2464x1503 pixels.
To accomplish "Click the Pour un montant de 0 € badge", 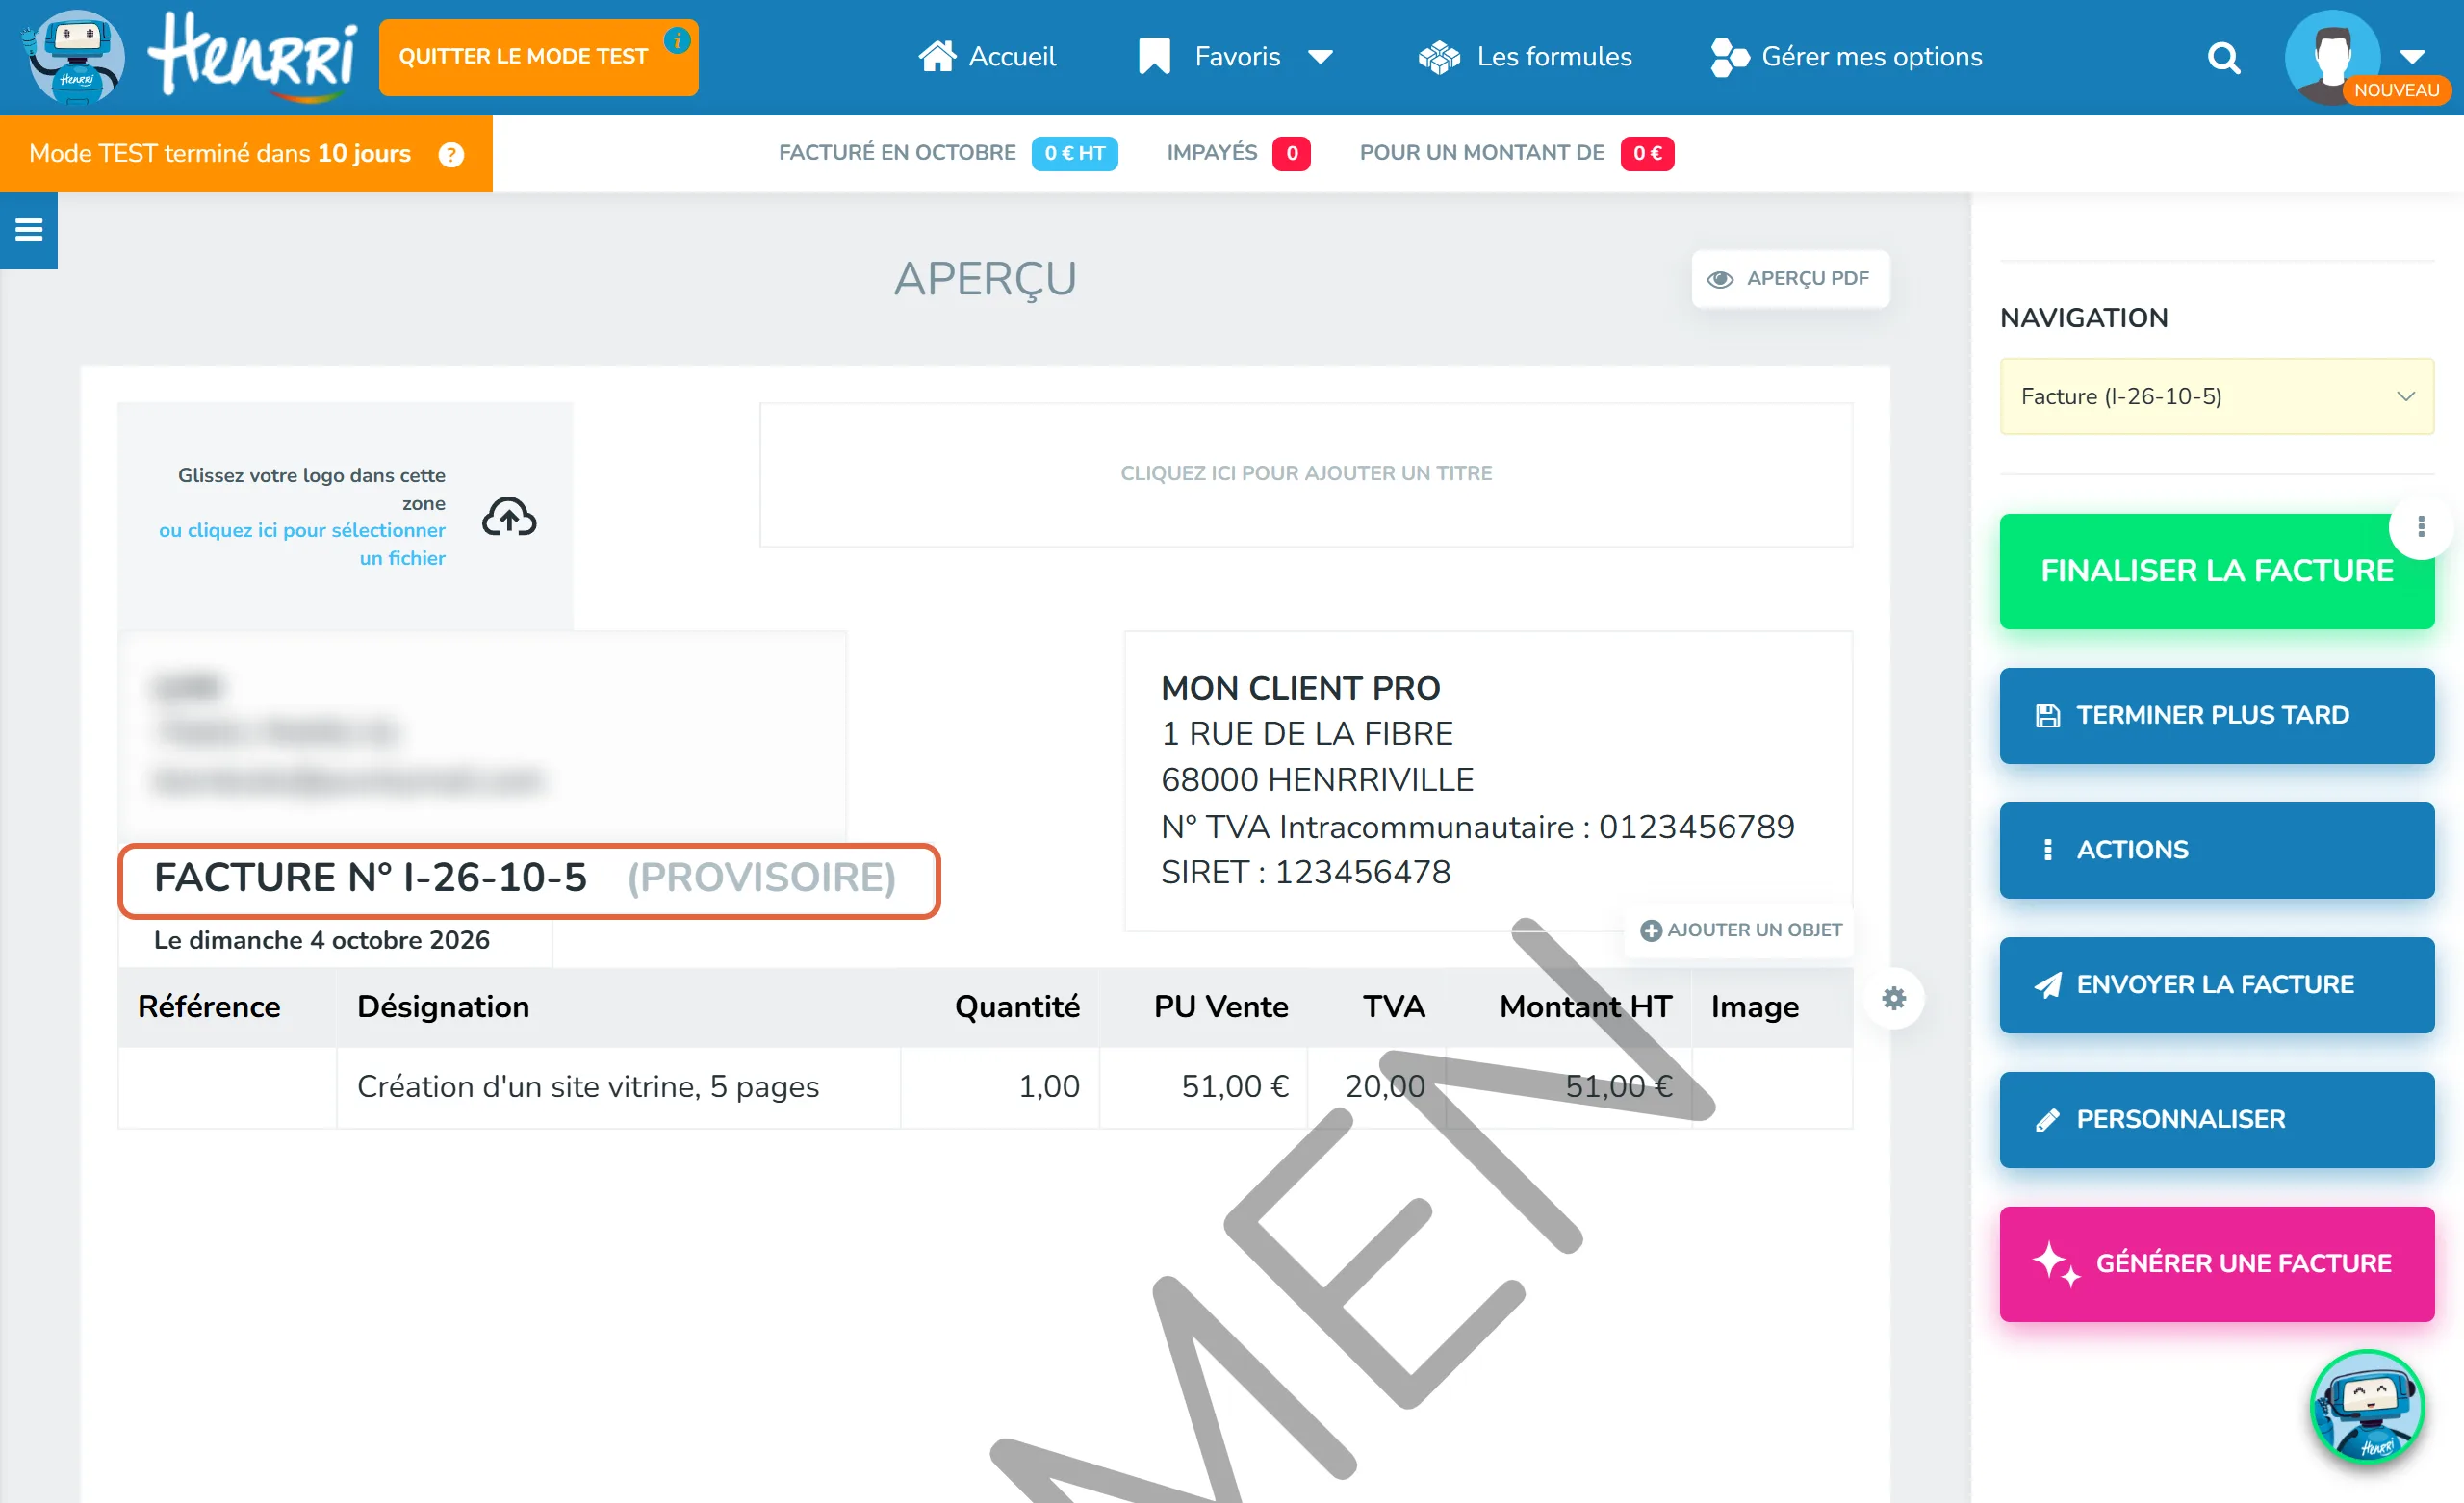I will click(x=1646, y=154).
